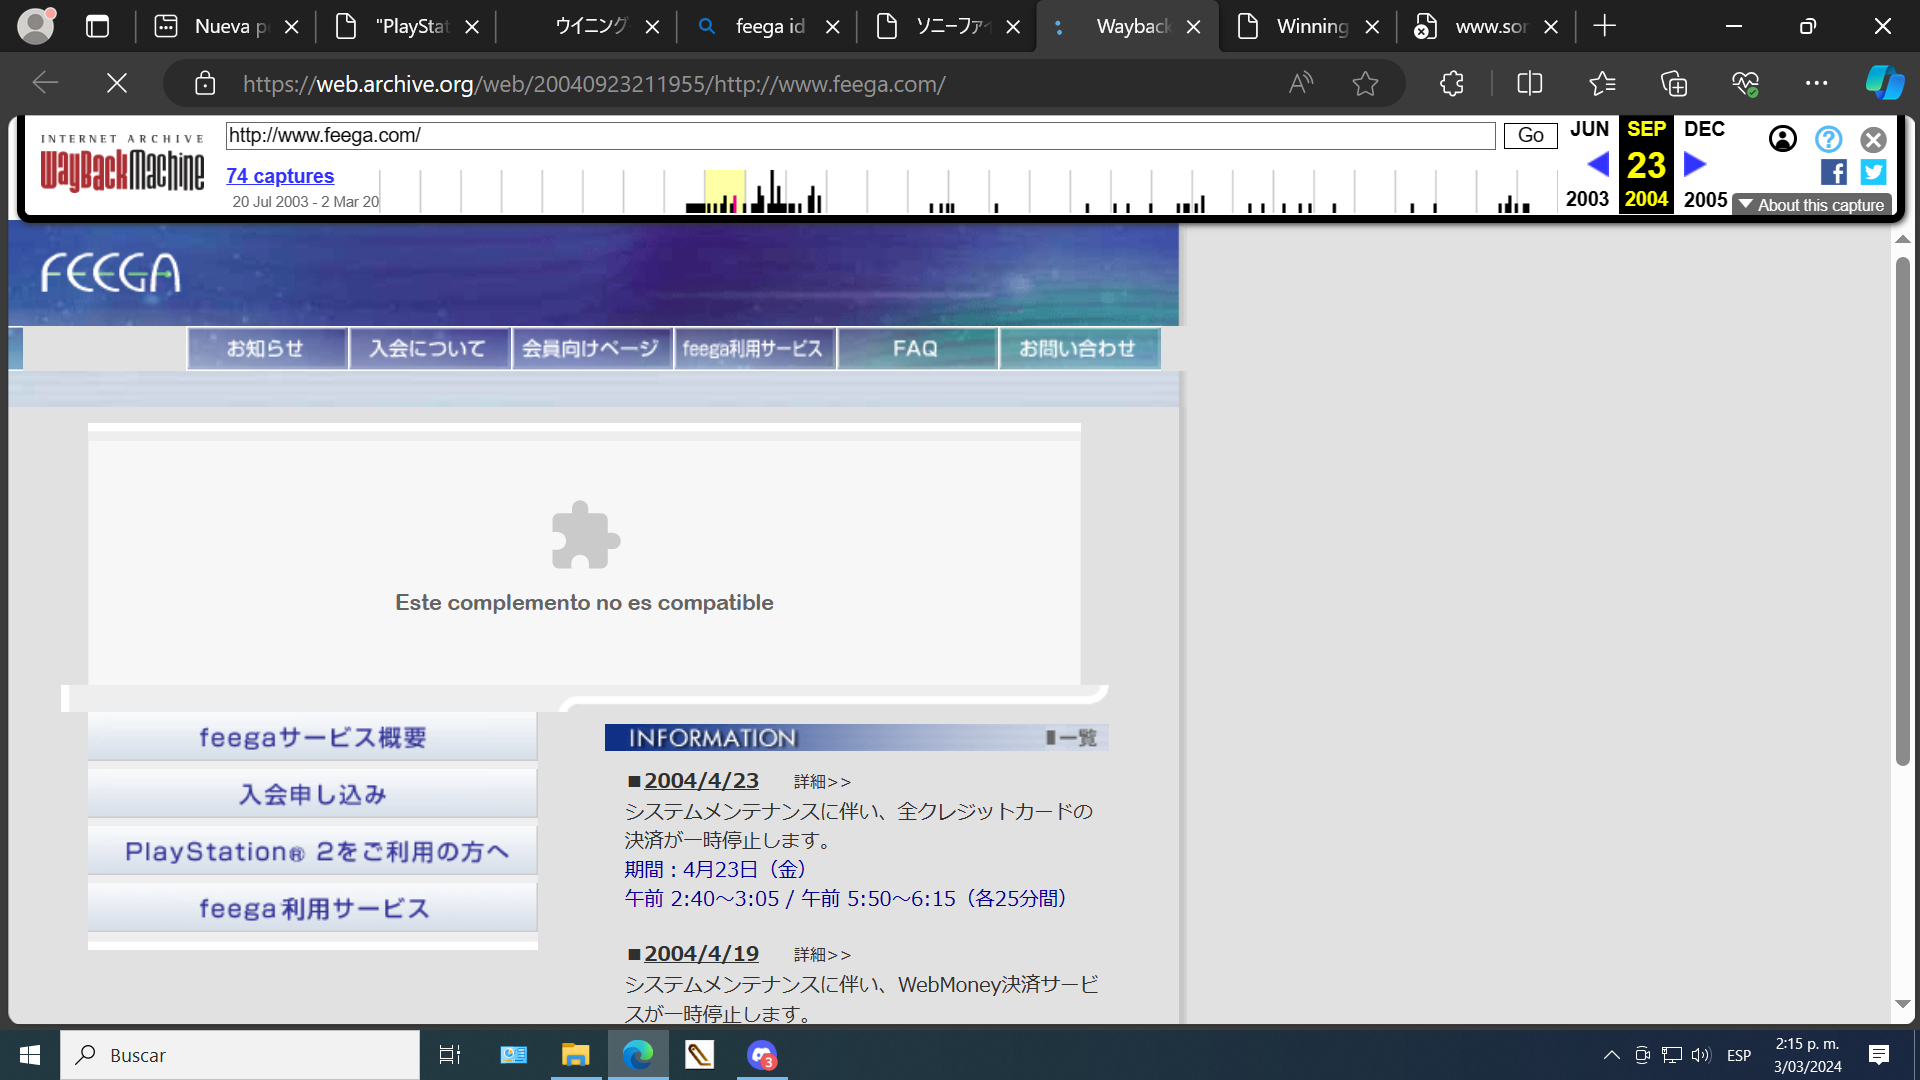Screen dimensions: 1920x1080
Task: Click the Wayback Go button
Action: [1530, 135]
